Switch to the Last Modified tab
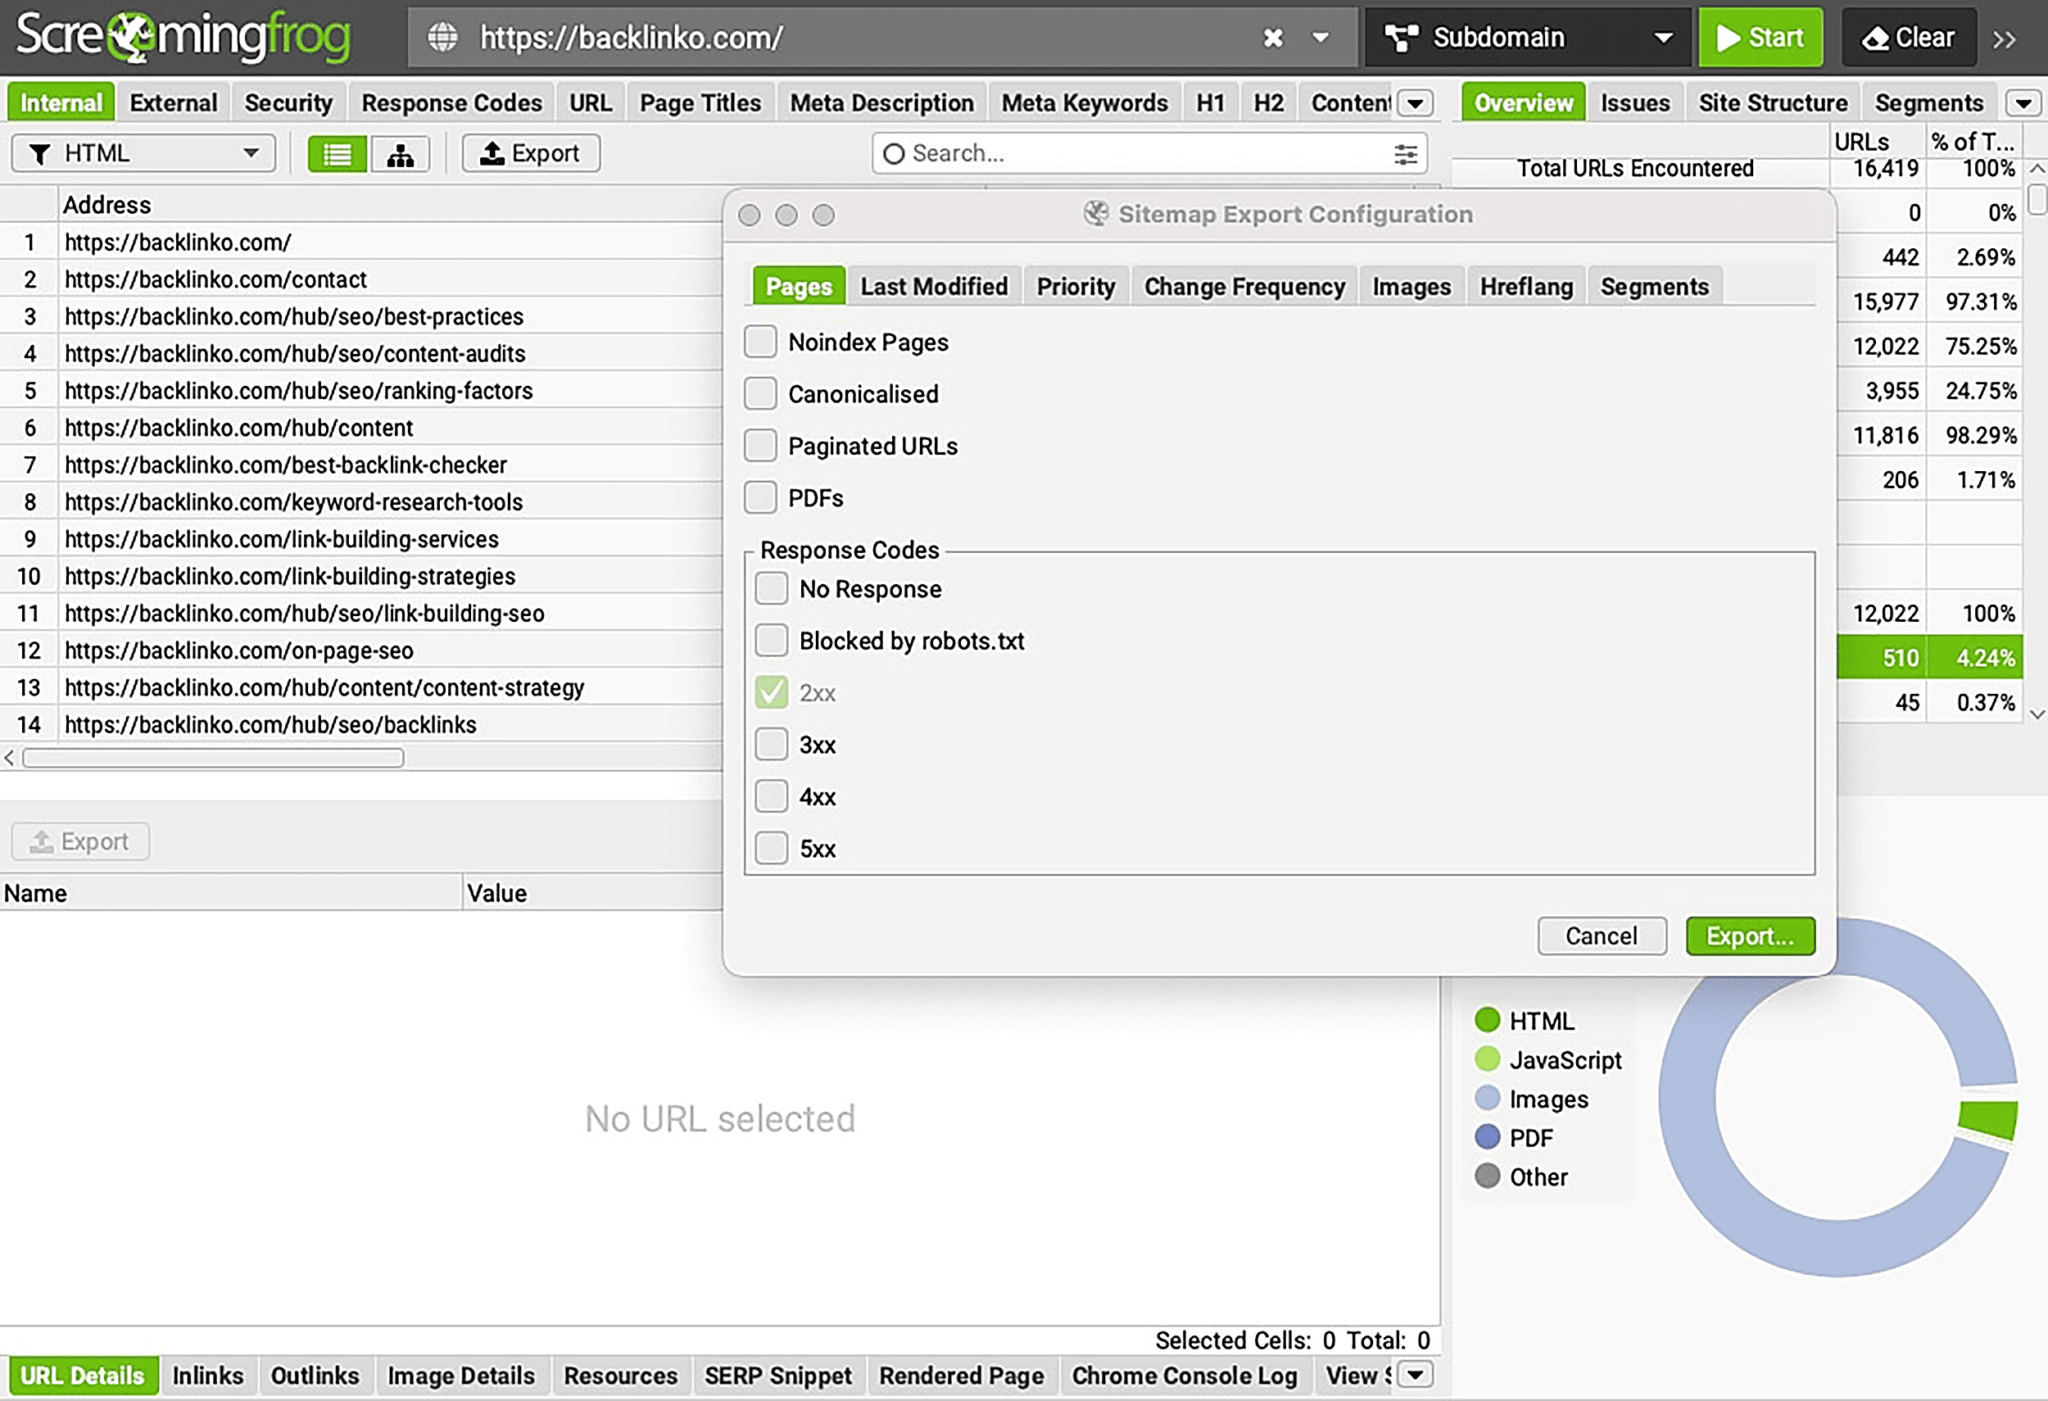The height and width of the screenshot is (1401, 2048). (934, 286)
